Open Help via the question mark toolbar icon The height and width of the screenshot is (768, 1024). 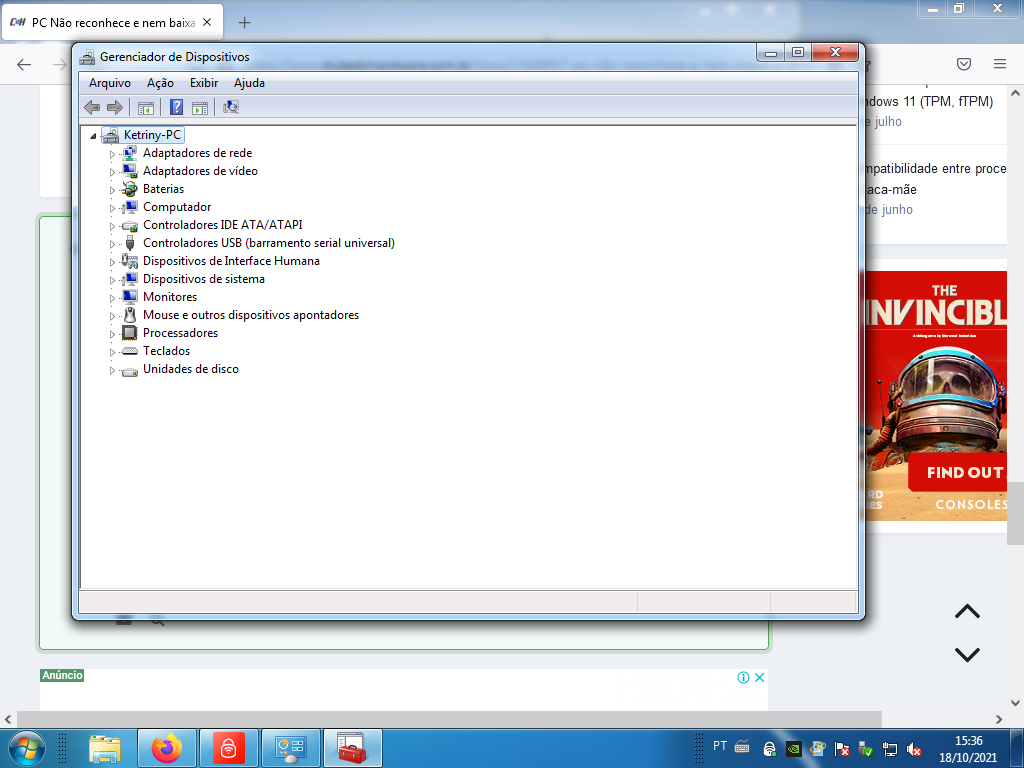point(176,107)
